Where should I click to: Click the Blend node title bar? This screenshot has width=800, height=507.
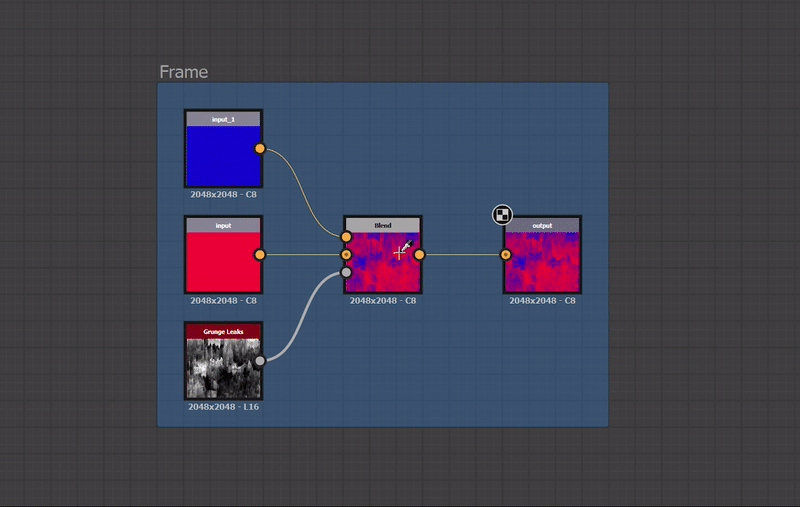383,225
